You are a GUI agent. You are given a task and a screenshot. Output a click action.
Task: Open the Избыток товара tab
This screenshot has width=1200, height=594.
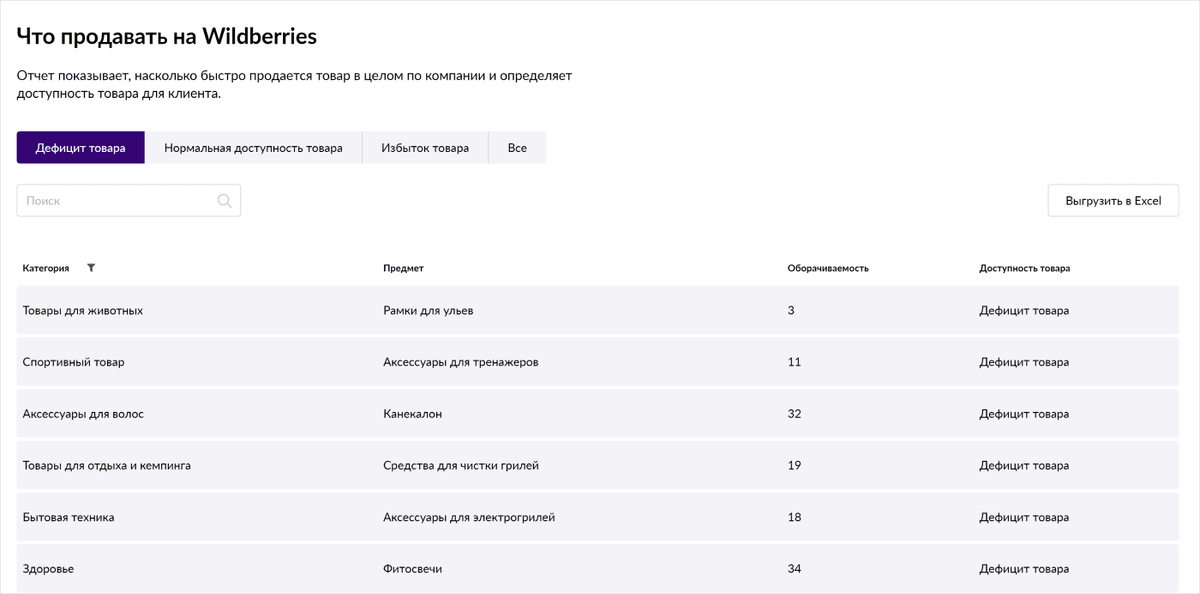425,148
